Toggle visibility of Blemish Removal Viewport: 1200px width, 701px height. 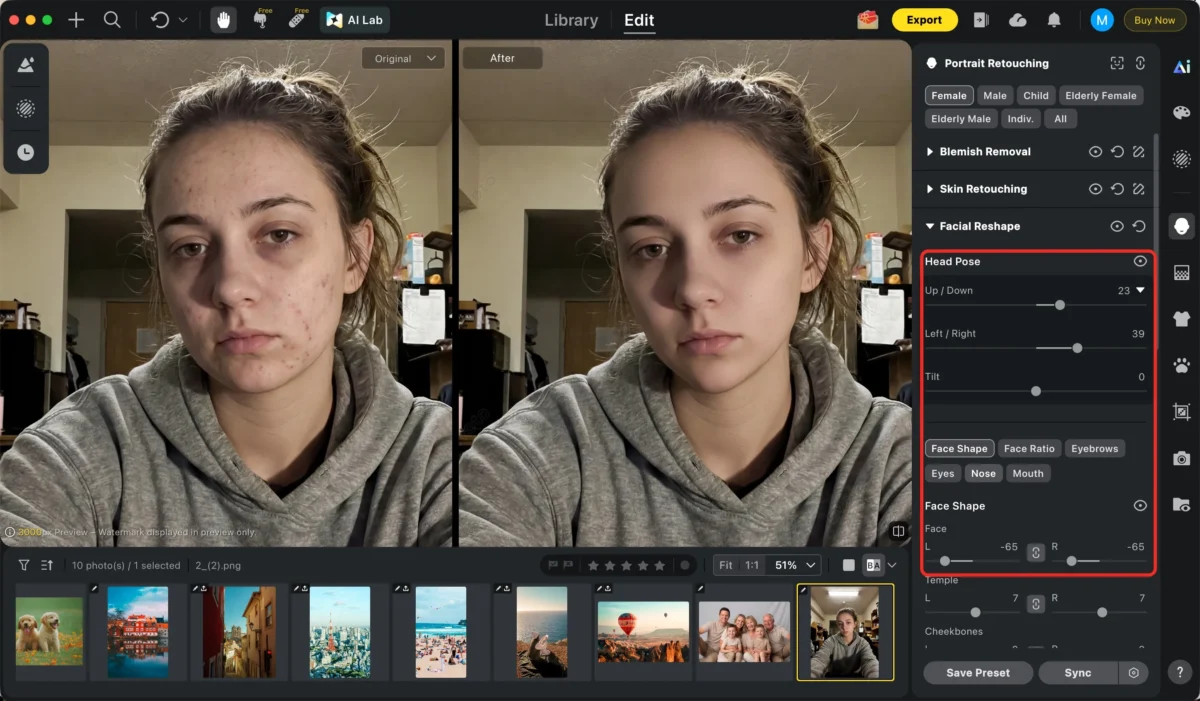click(x=1096, y=151)
